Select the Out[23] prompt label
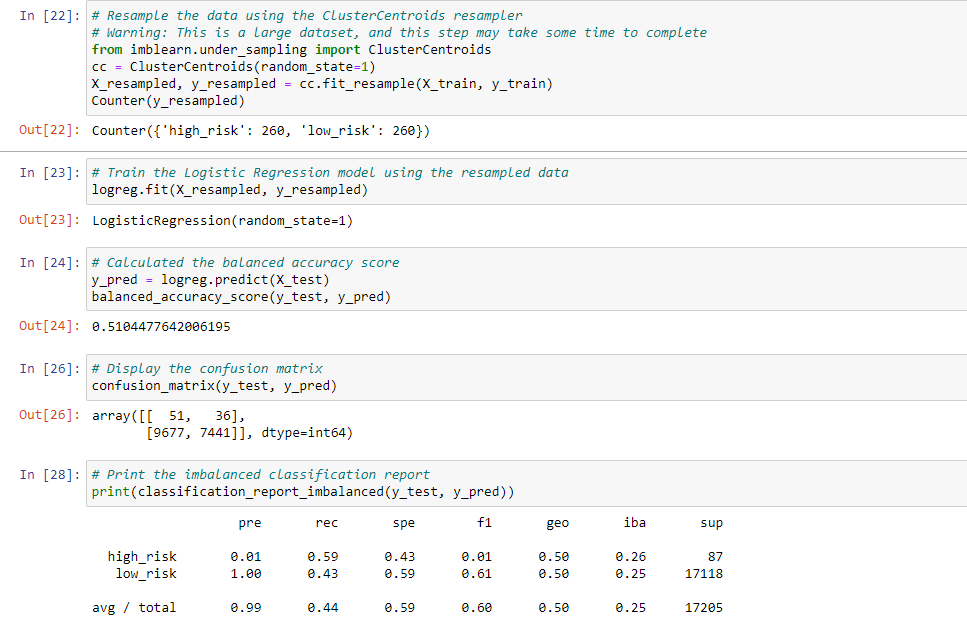The width and height of the screenshot is (967, 625). pyautogui.click(x=50, y=220)
